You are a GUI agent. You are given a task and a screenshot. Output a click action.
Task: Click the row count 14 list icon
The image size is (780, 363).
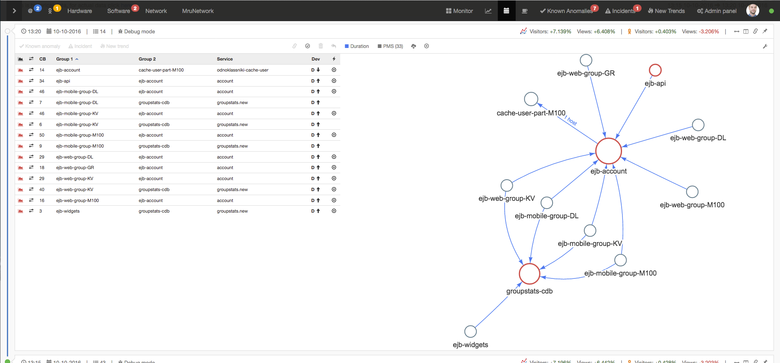click(x=99, y=31)
